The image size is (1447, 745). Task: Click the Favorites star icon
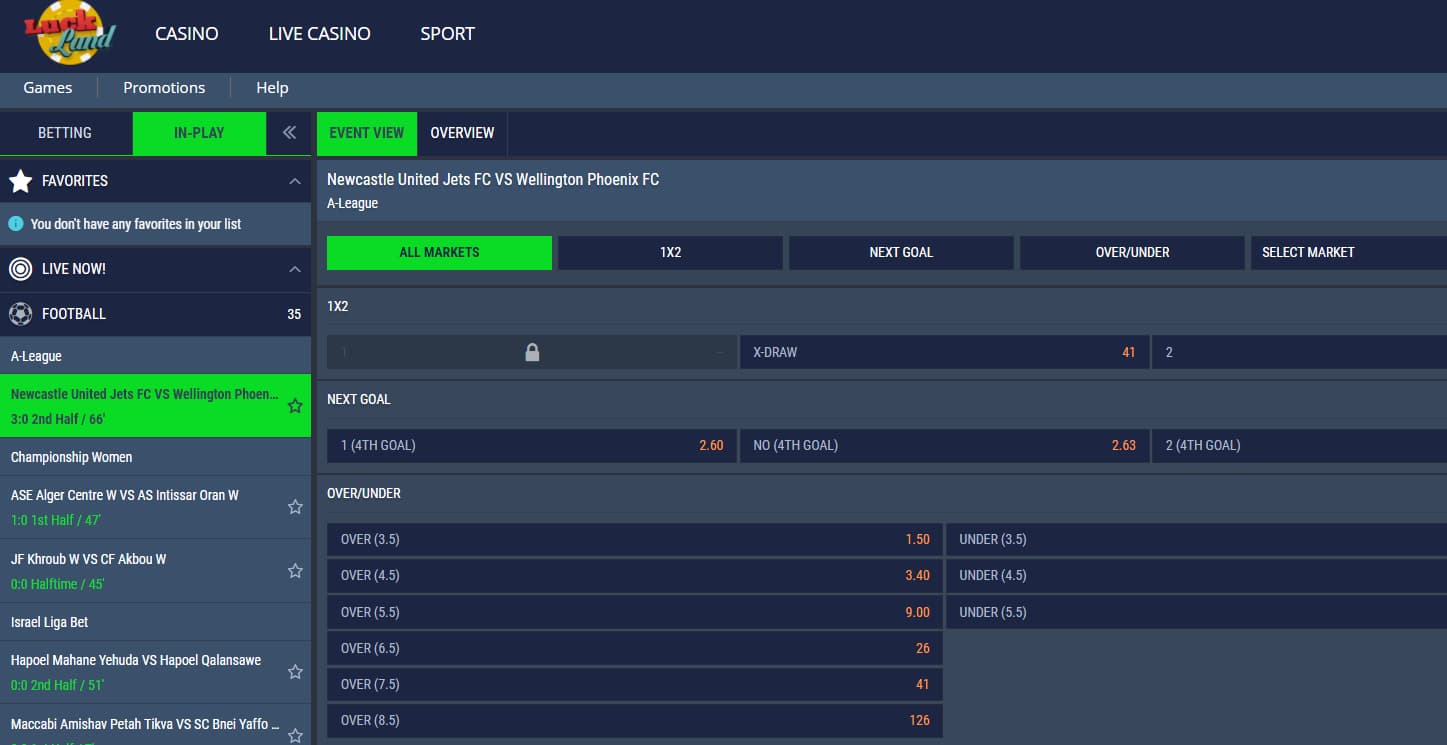[x=20, y=181]
